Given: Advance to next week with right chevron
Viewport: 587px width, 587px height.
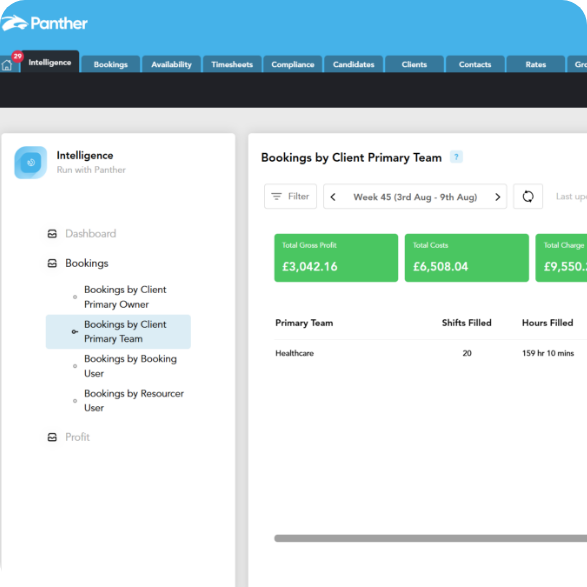Looking at the screenshot, I should pyautogui.click(x=498, y=197).
